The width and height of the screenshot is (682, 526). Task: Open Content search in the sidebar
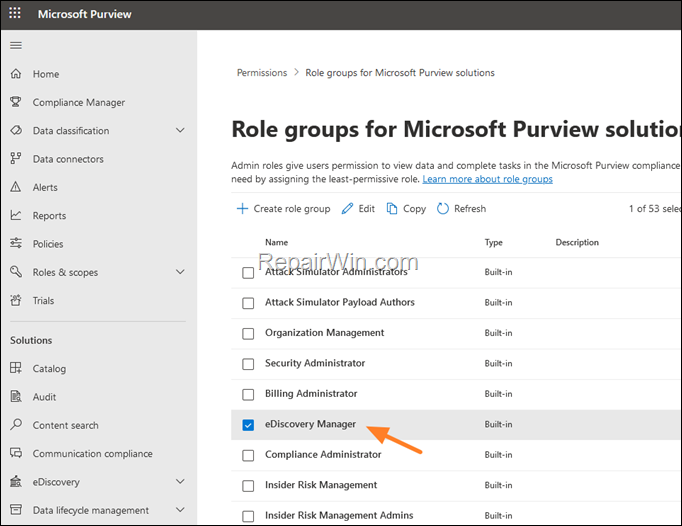pos(65,425)
